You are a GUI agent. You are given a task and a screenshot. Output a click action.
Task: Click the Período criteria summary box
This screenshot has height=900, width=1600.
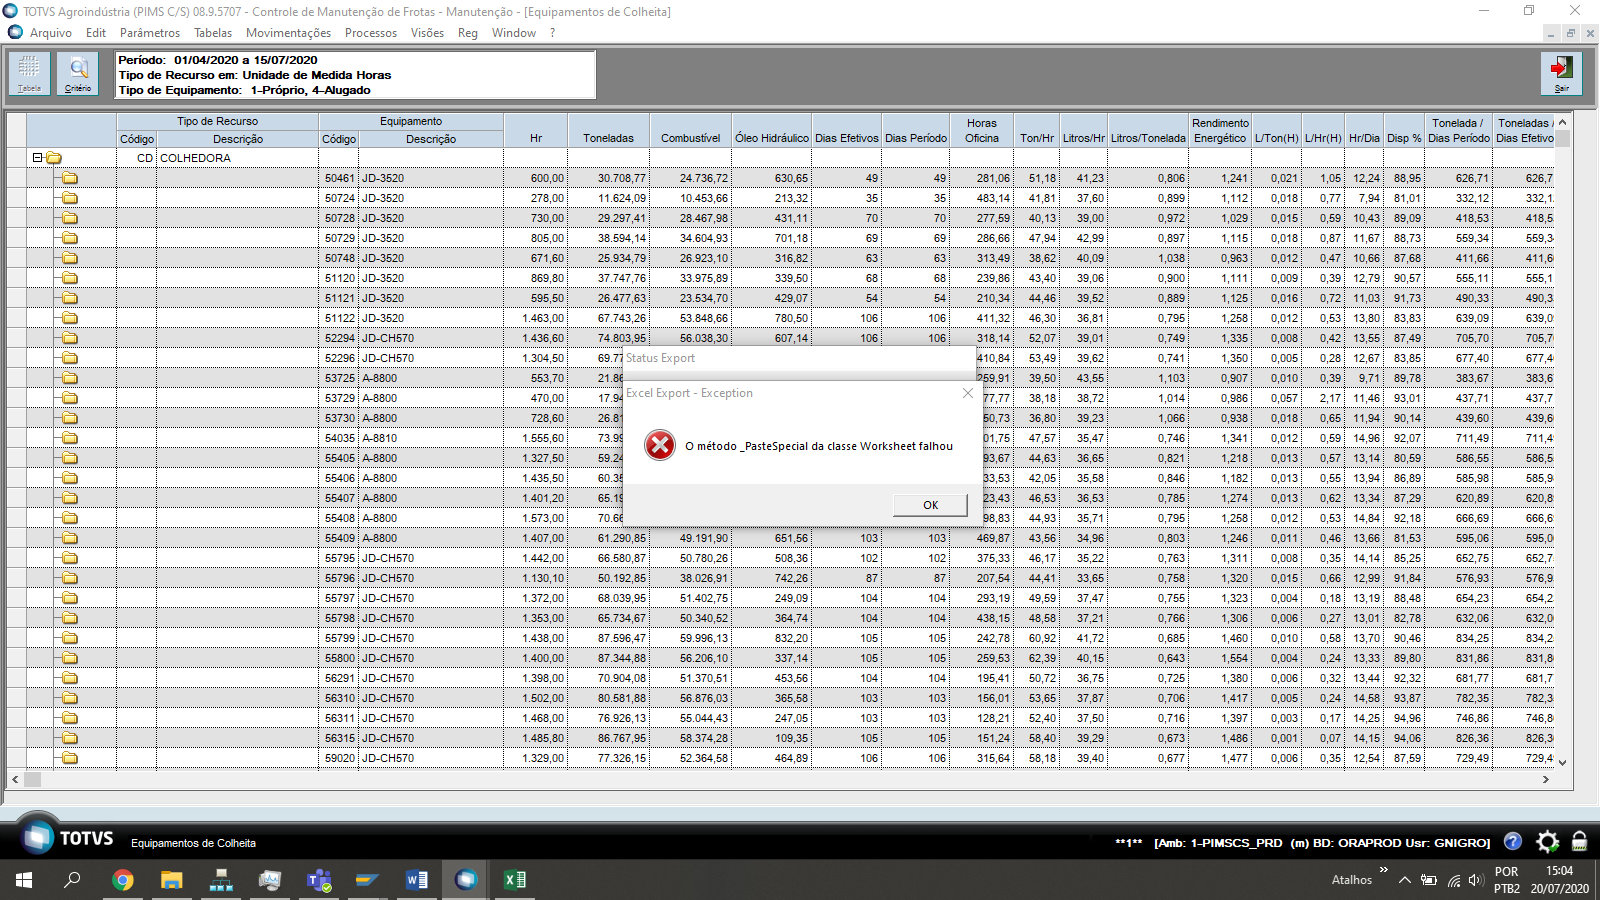pos(356,75)
